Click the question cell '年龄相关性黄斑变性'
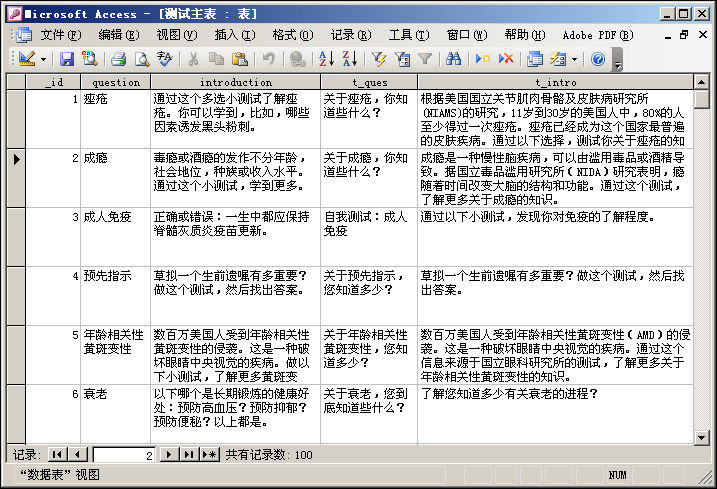717x489 pixels. pyautogui.click(x=116, y=355)
